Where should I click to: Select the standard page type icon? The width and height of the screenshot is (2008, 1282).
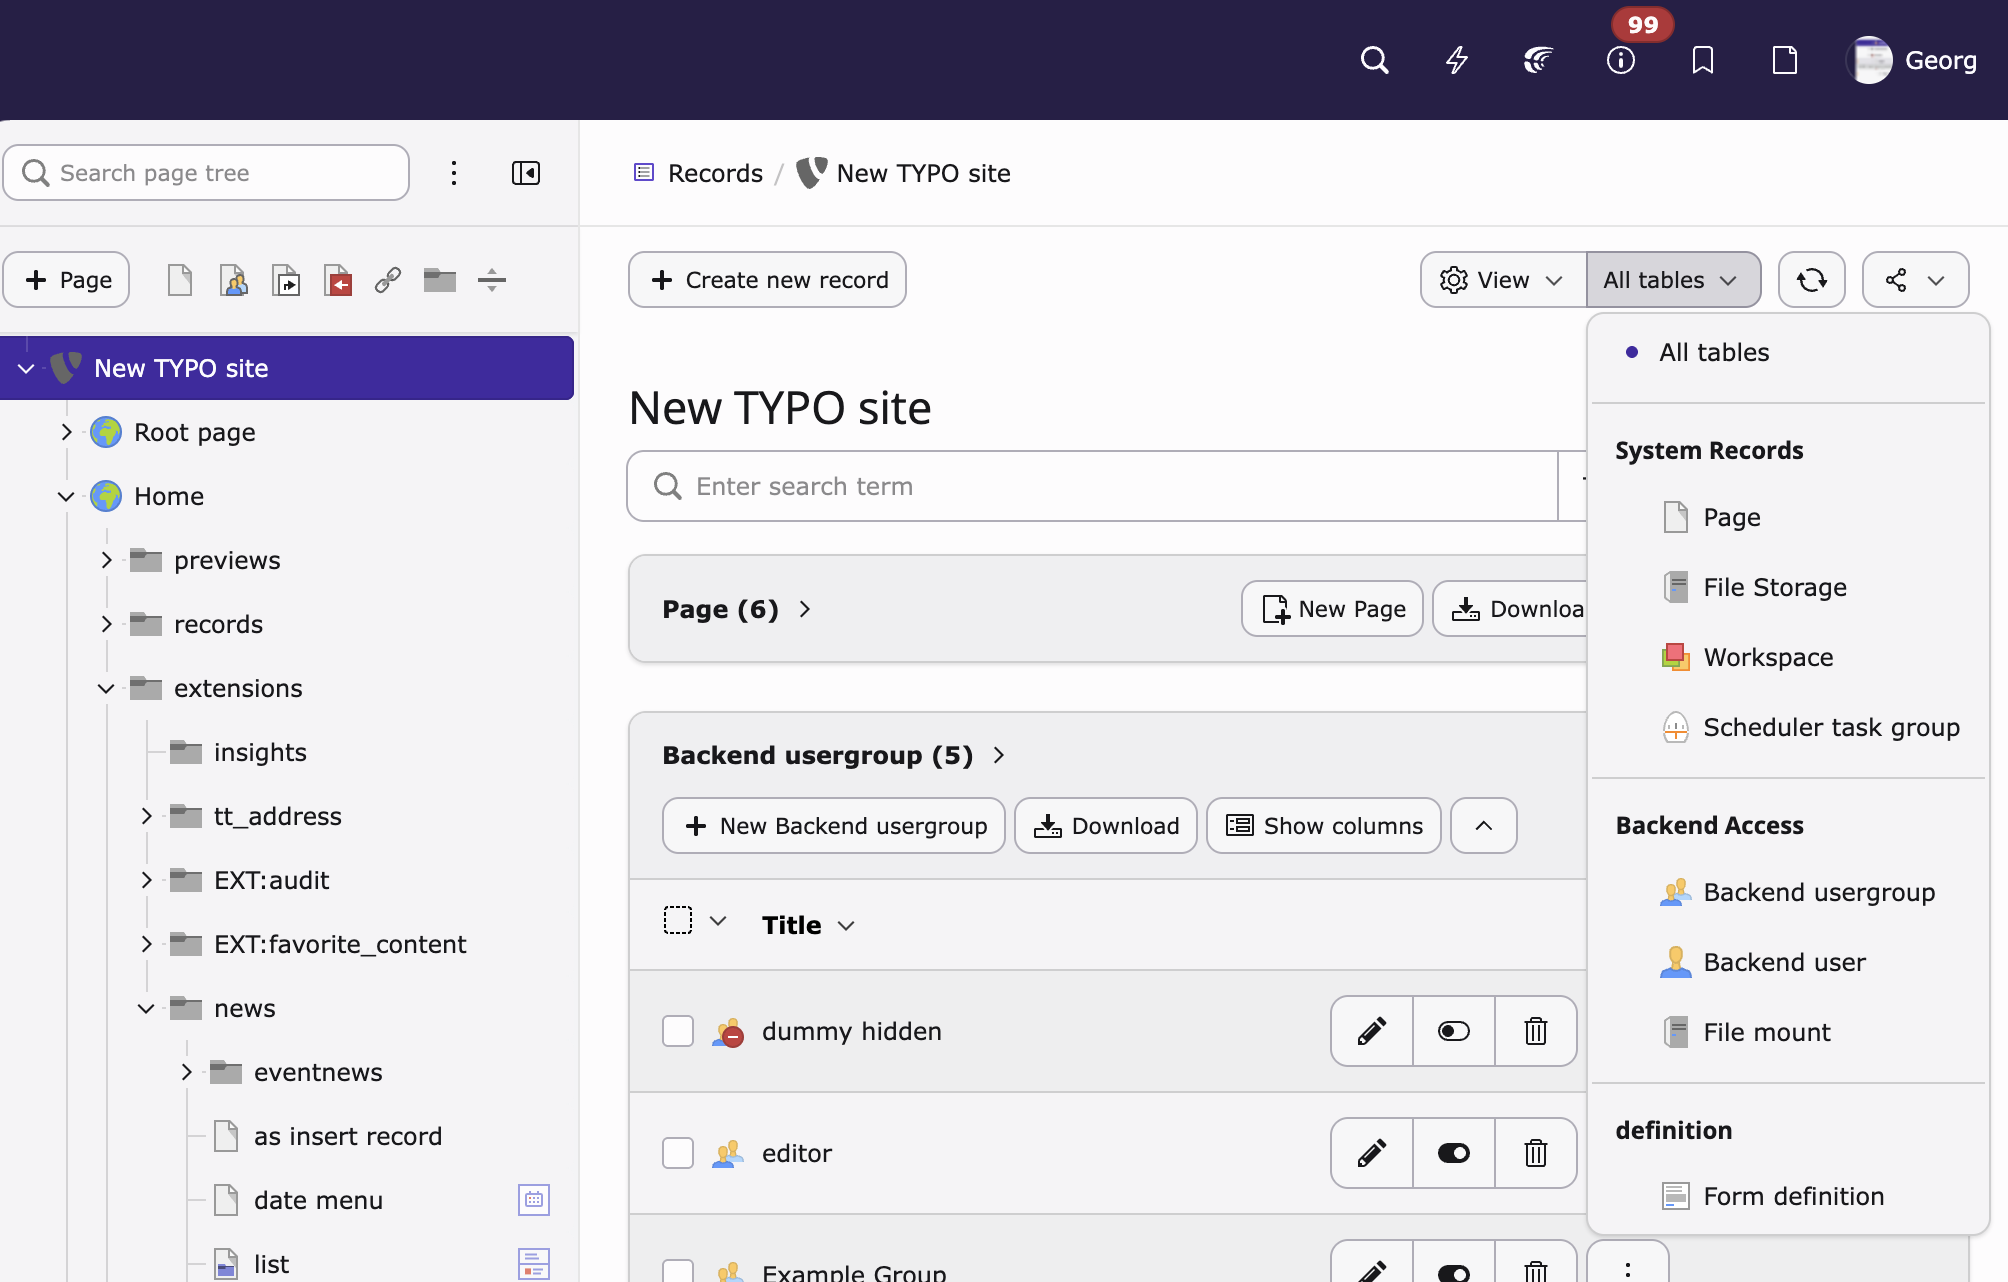(x=180, y=280)
